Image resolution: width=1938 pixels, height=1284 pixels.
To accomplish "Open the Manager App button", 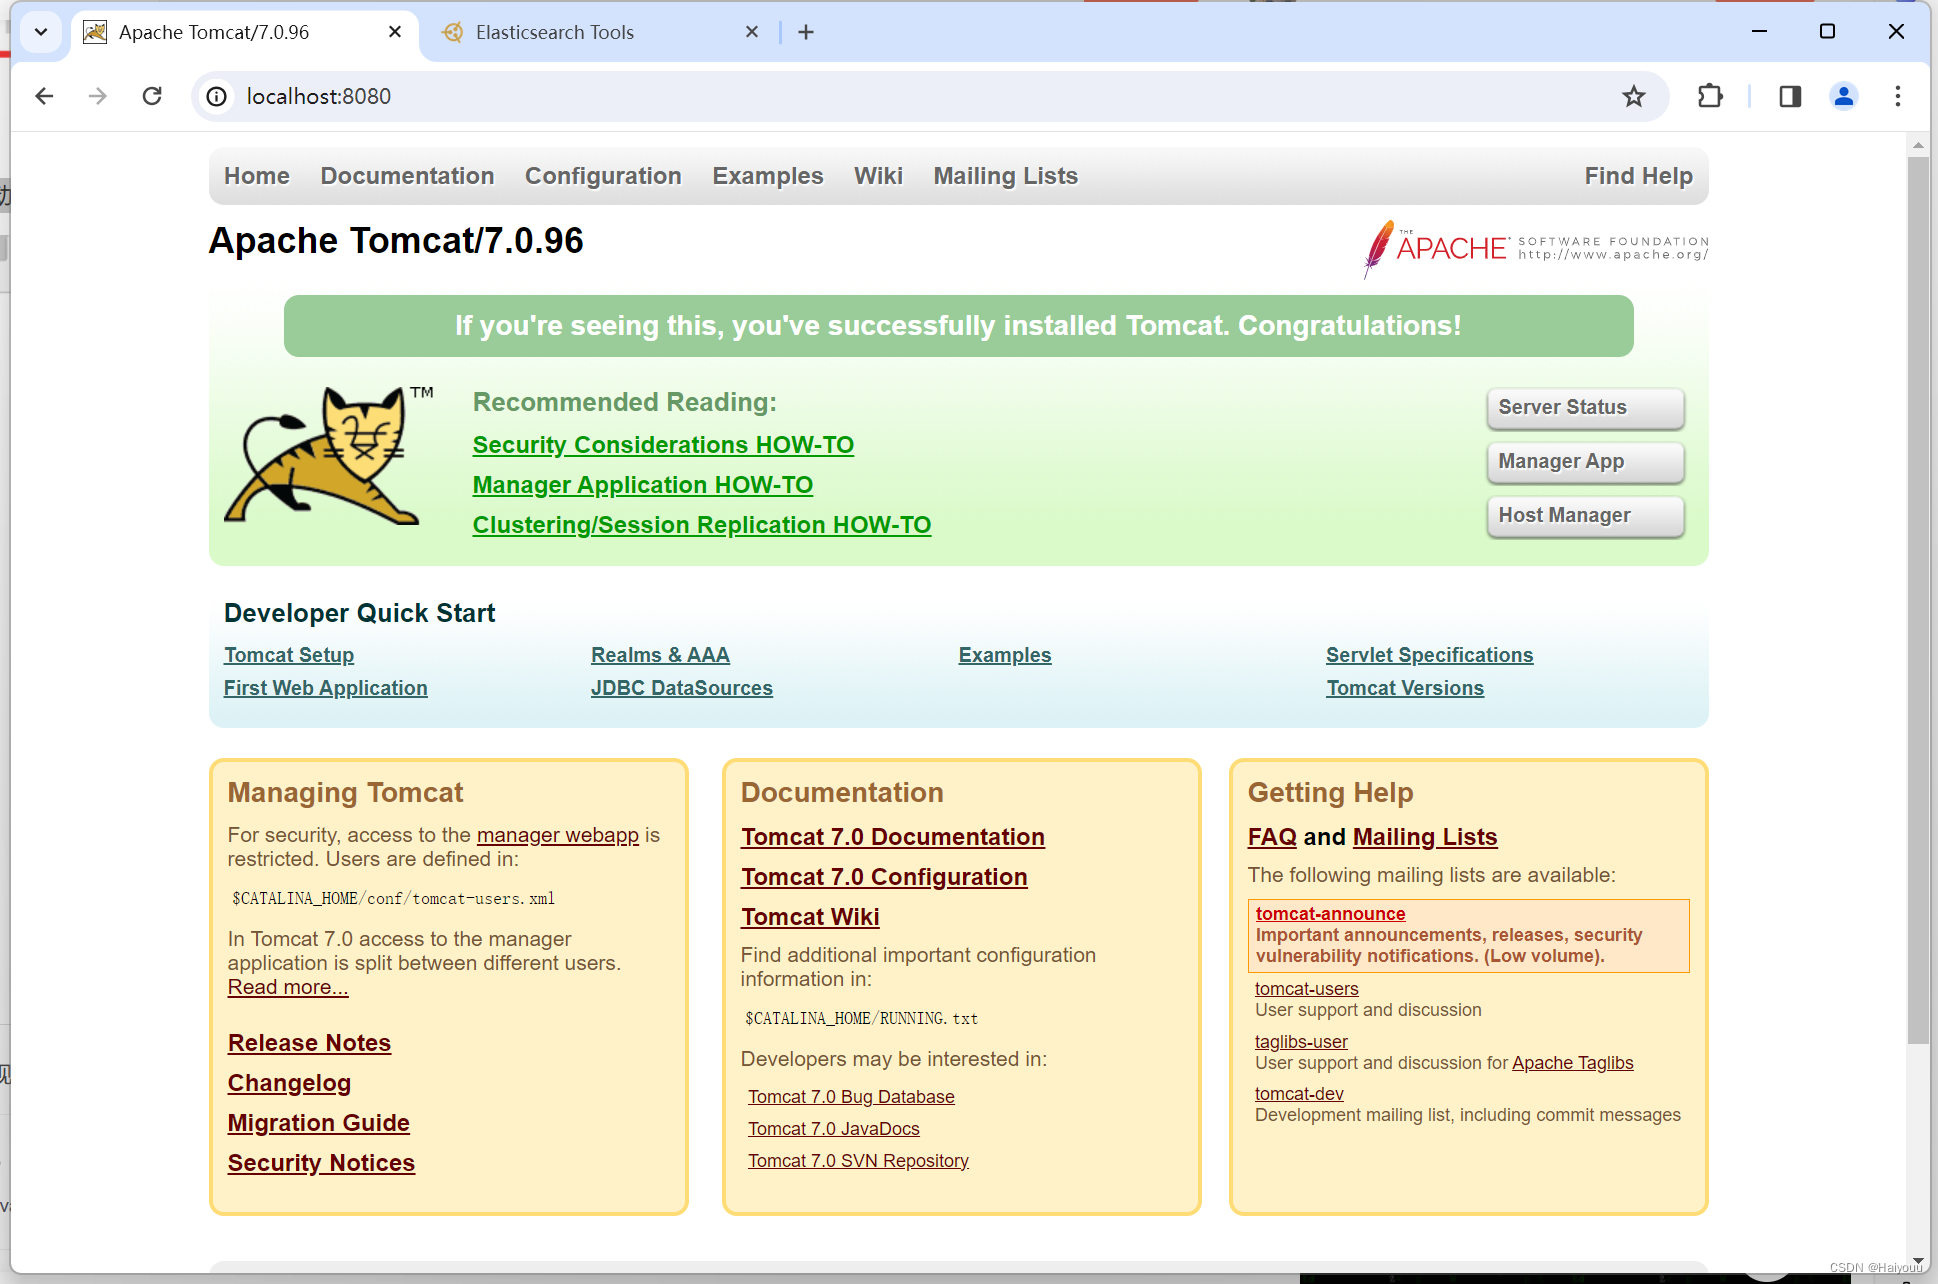I will coord(1585,462).
